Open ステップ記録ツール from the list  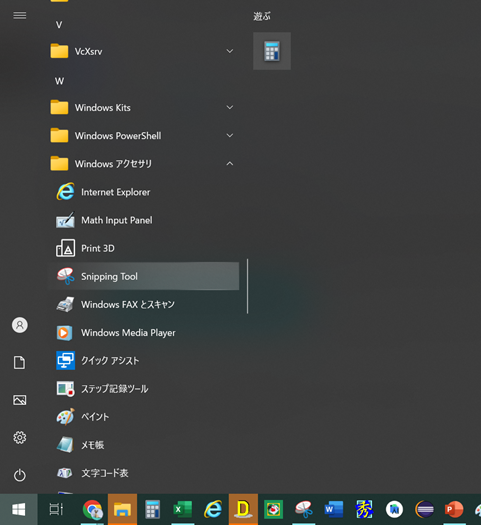pos(144,389)
